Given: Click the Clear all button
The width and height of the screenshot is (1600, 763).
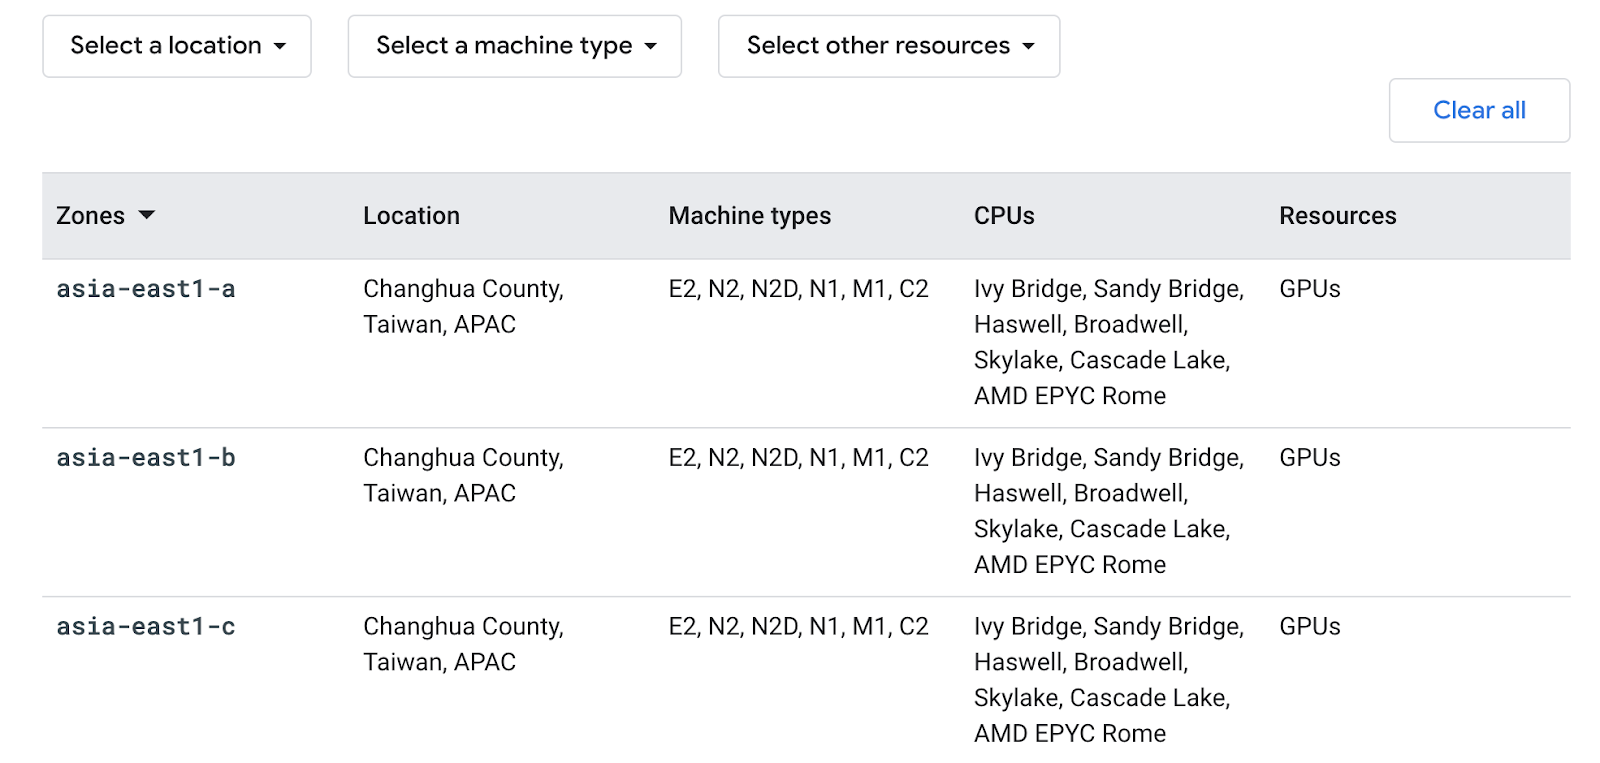Looking at the screenshot, I should tap(1479, 110).
